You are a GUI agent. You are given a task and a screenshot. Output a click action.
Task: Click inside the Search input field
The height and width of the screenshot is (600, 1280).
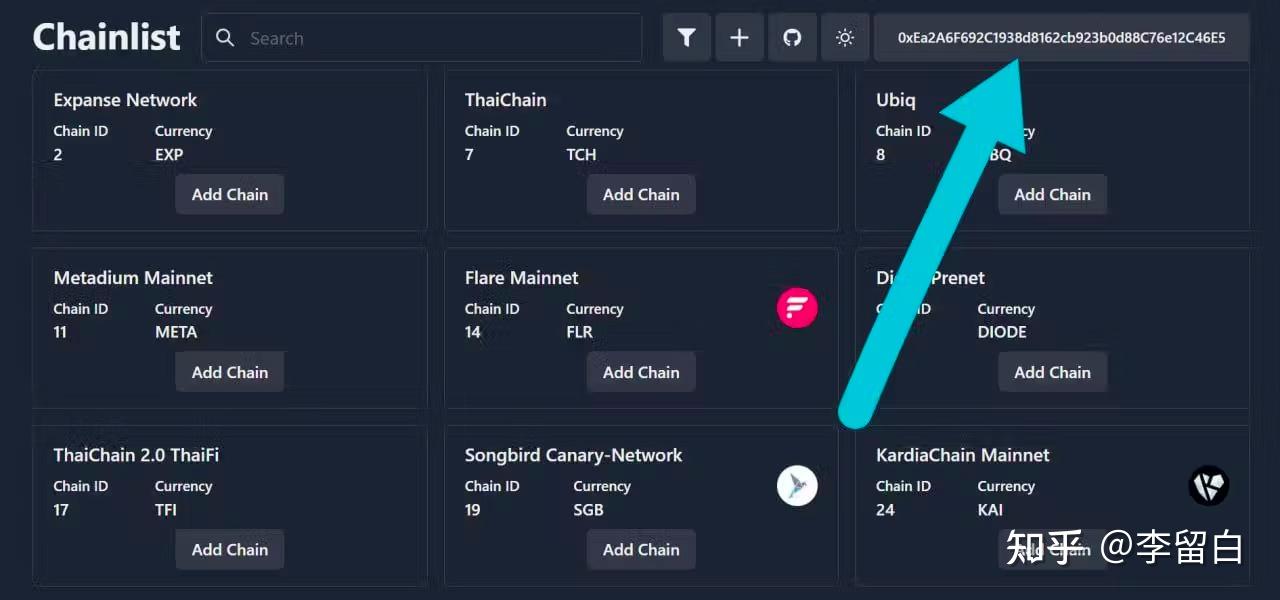(x=420, y=38)
